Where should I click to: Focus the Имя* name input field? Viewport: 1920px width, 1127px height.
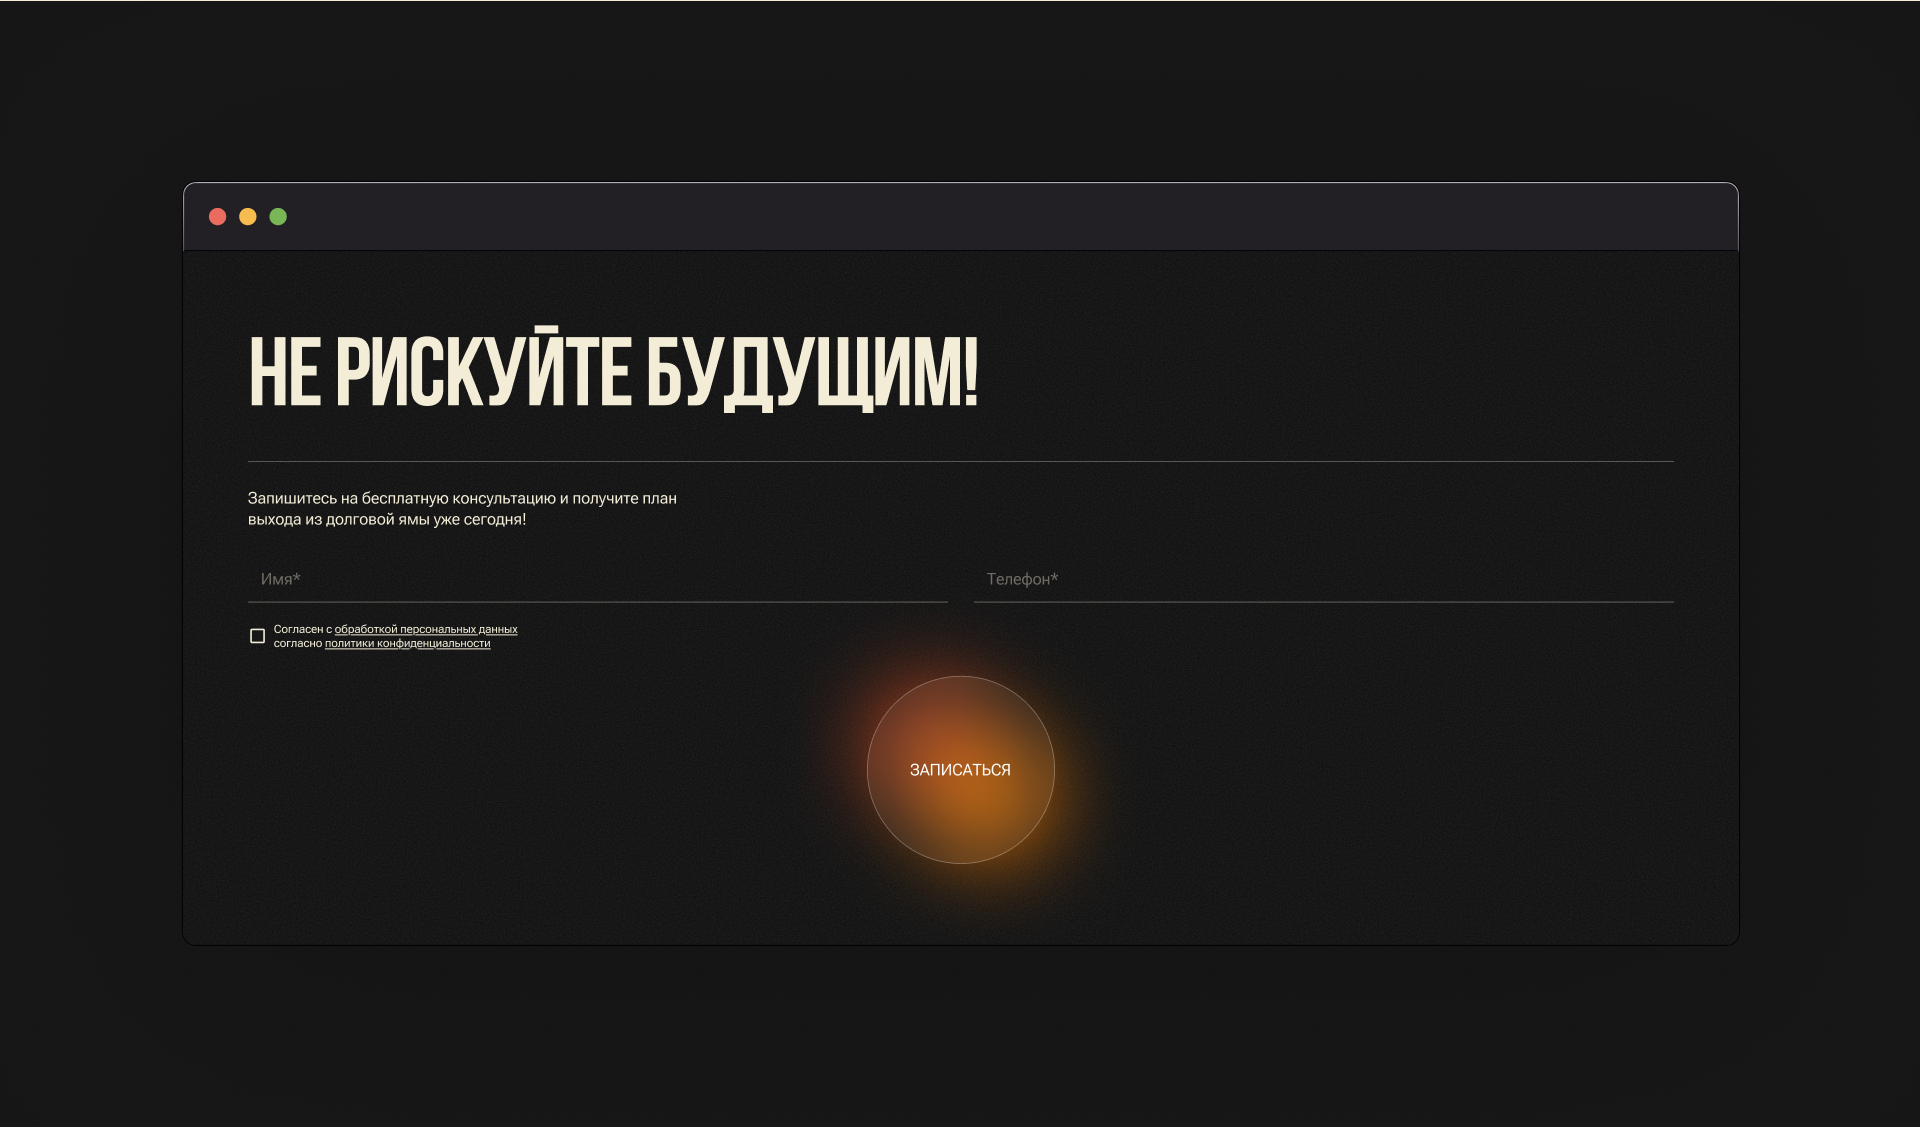[x=597, y=579]
